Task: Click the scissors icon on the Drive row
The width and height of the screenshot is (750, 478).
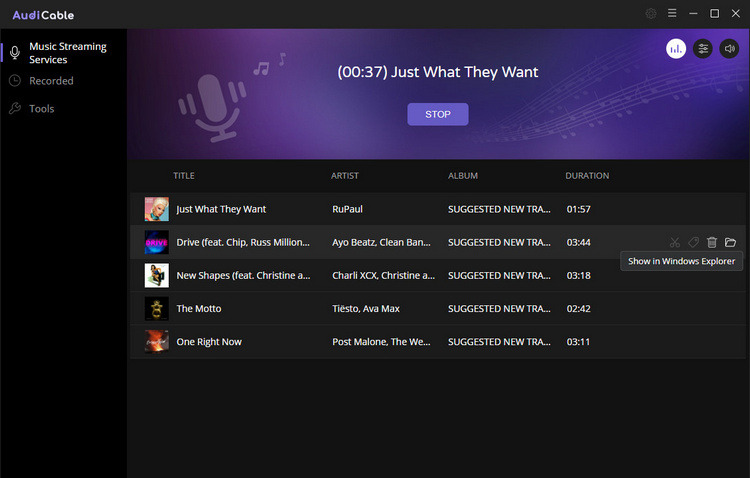Action: [x=674, y=243]
